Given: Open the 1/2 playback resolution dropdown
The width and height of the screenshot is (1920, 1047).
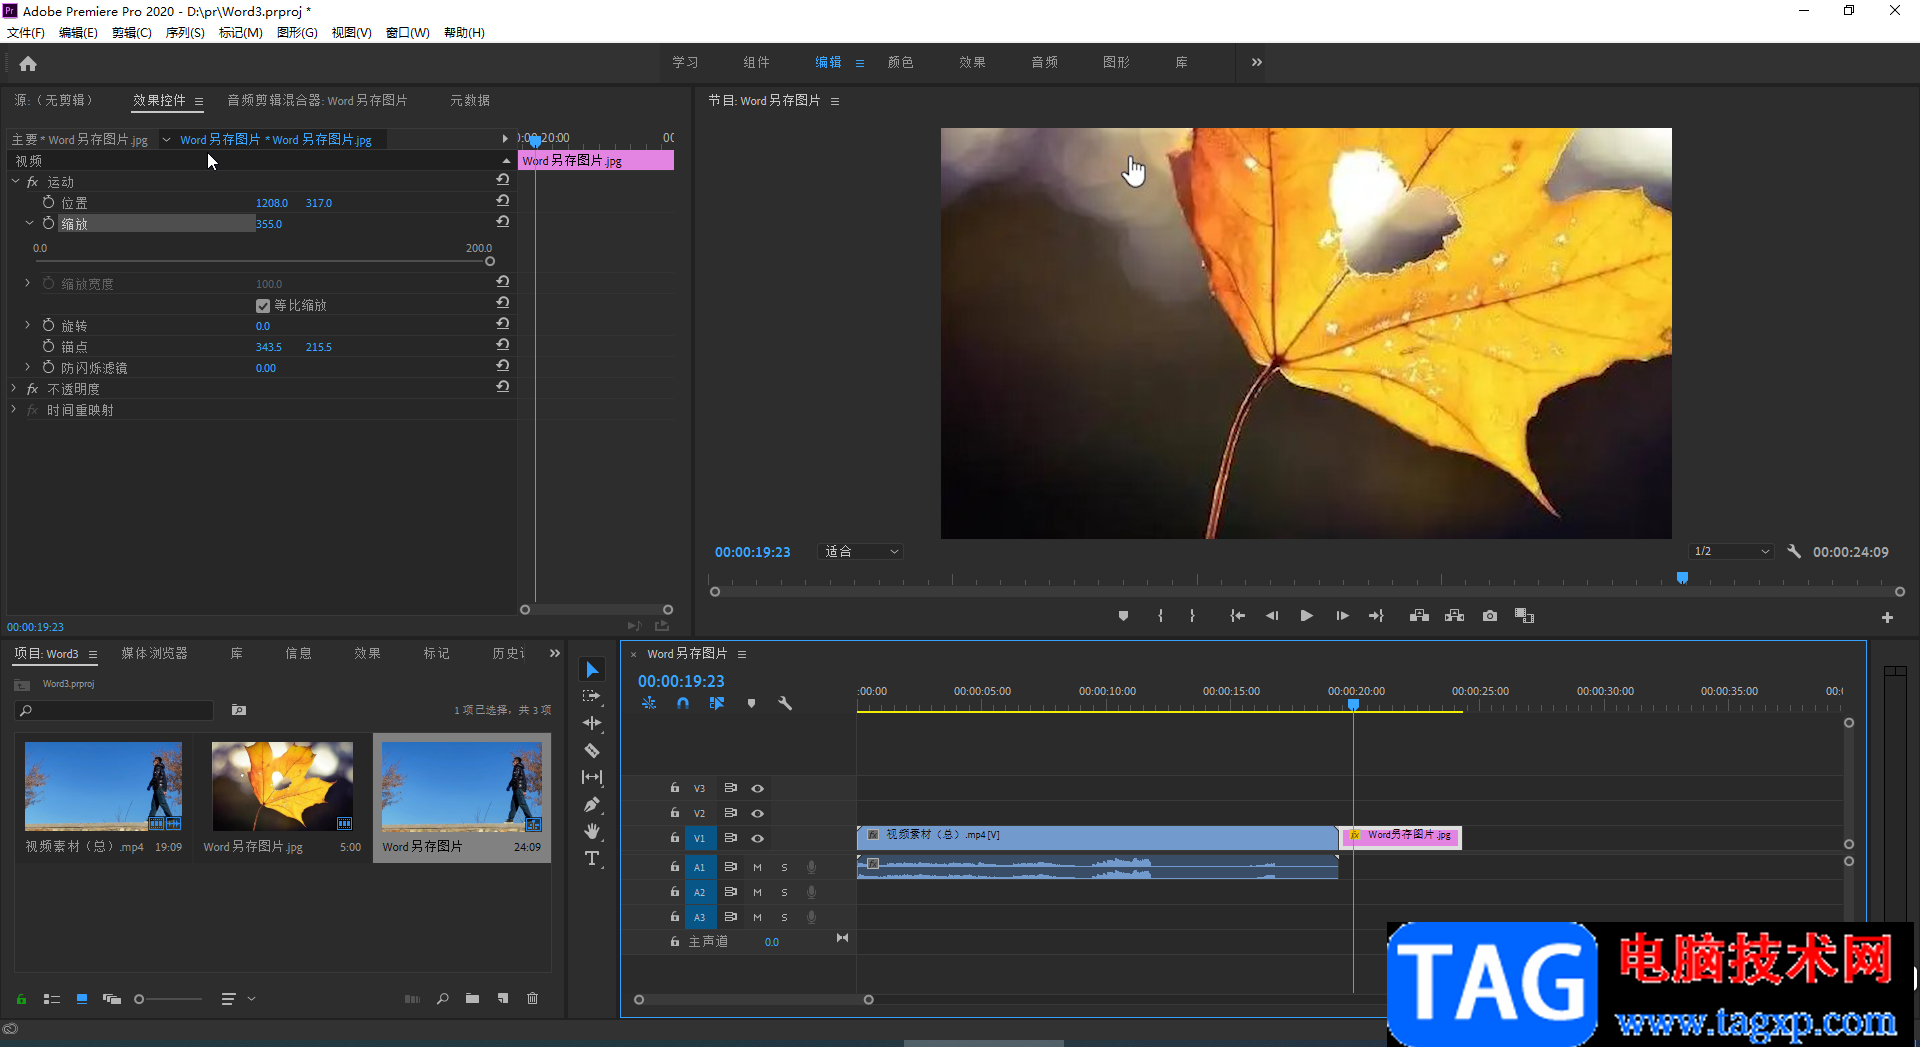Looking at the screenshot, I should pyautogui.click(x=1731, y=552).
